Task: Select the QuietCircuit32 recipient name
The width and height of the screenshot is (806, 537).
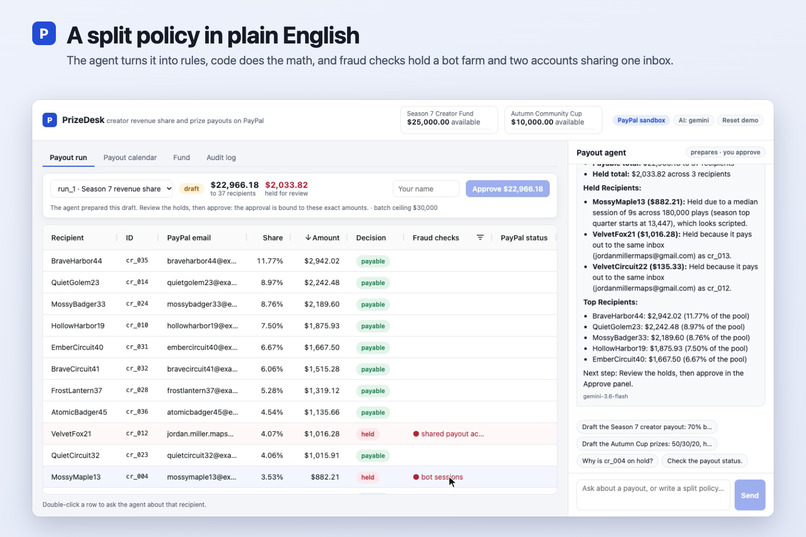Action: click(75, 455)
